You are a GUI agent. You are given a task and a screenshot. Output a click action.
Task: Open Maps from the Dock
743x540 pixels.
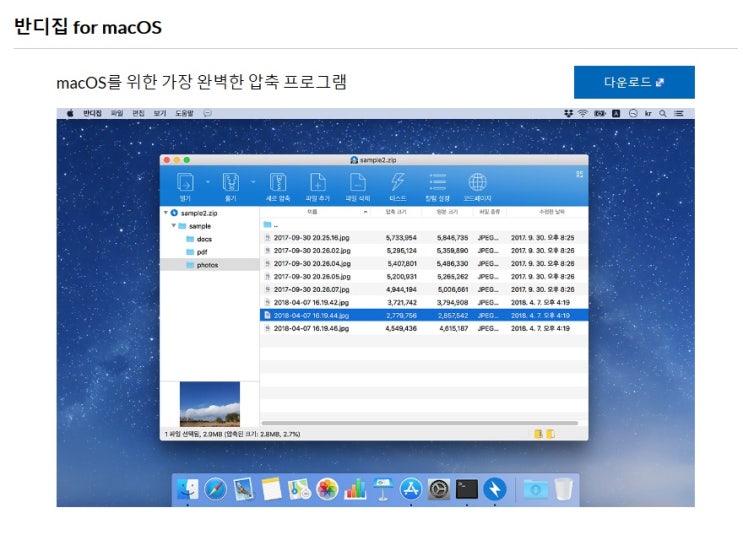299,489
